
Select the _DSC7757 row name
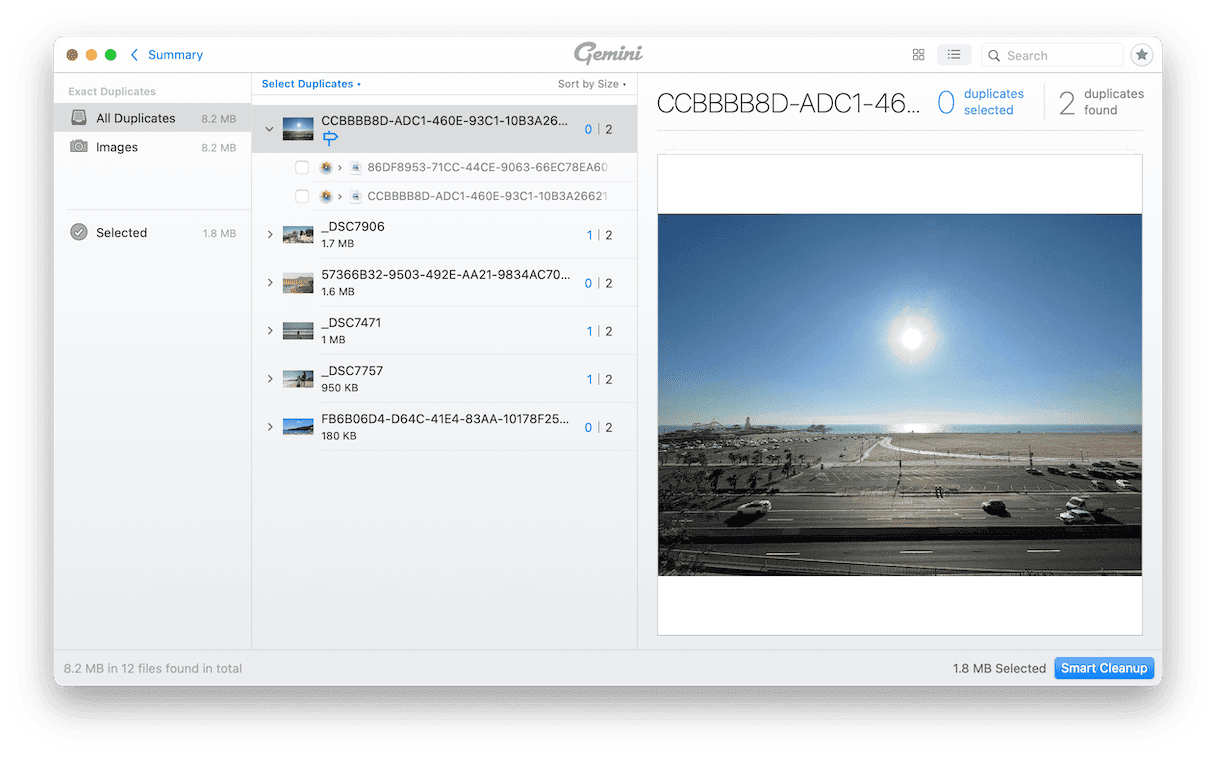[x=352, y=370]
